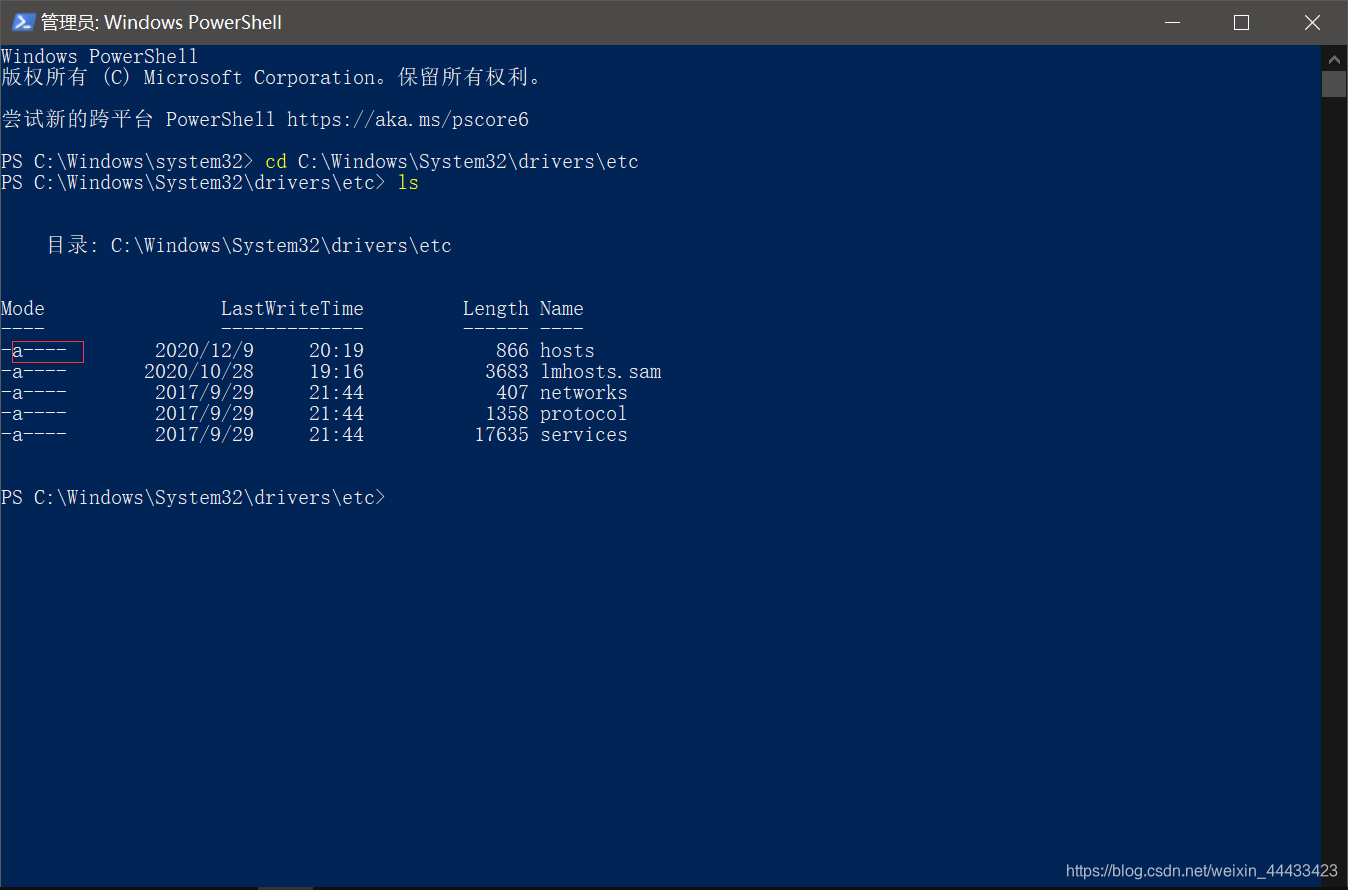1348x890 pixels.
Task: Click the 'protocol' file name
Action: pyautogui.click(x=584, y=414)
